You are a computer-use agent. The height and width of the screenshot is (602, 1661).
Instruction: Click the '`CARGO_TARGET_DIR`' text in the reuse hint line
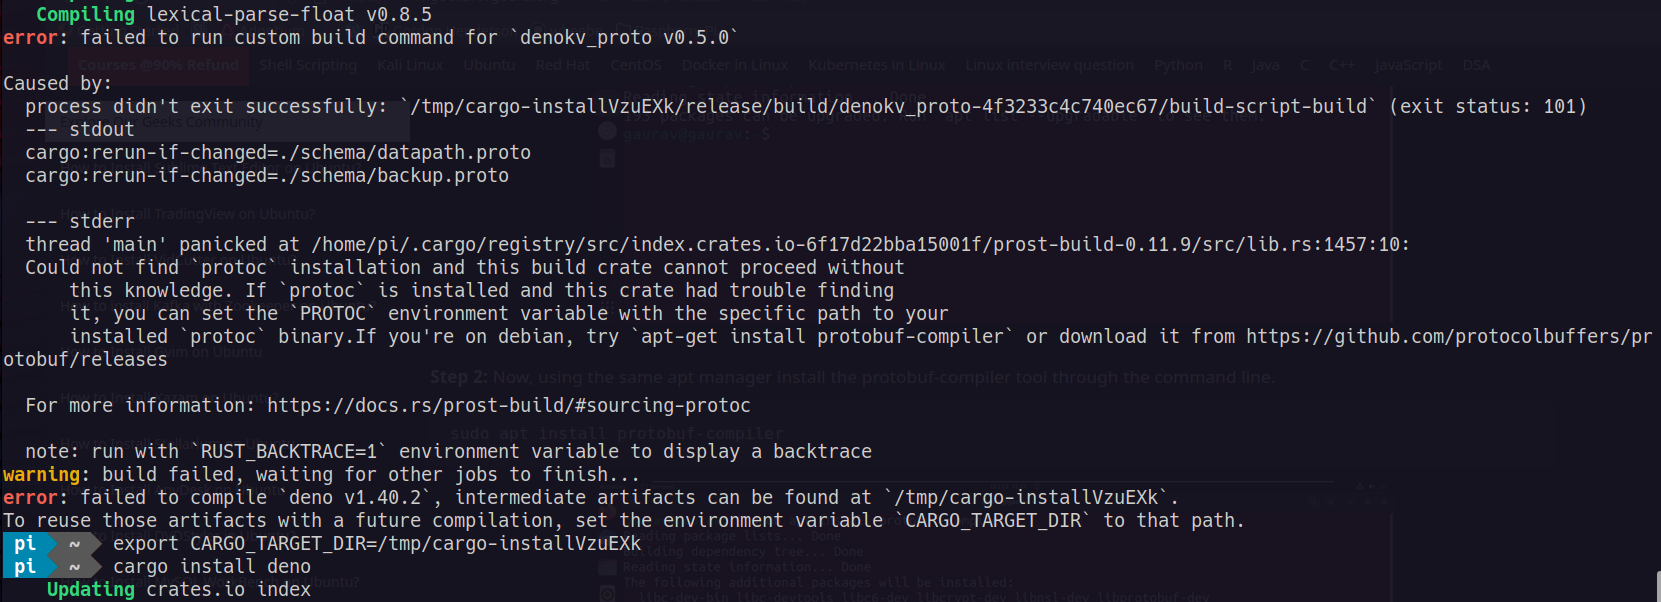993,520
